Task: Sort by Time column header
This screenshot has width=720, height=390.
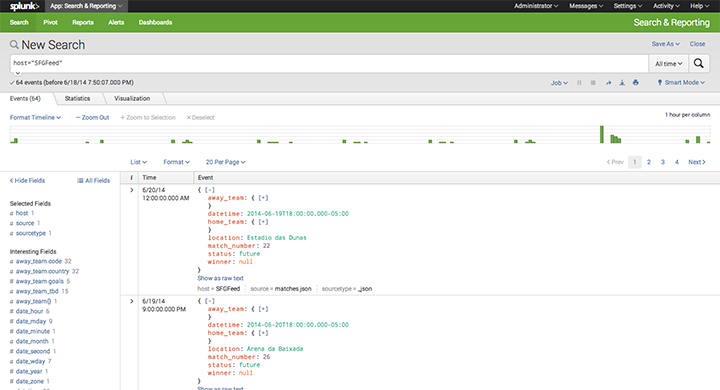Action: (149, 177)
